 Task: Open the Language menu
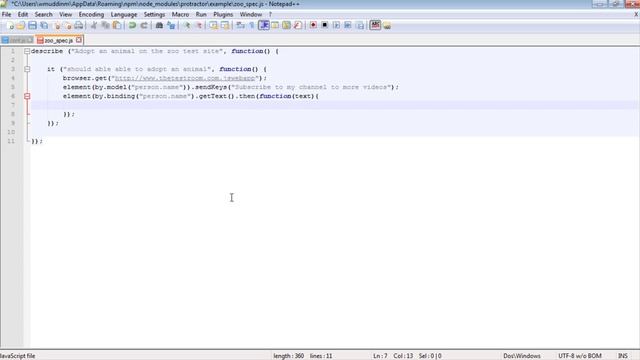pyautogui.click(x=124, y=14)
